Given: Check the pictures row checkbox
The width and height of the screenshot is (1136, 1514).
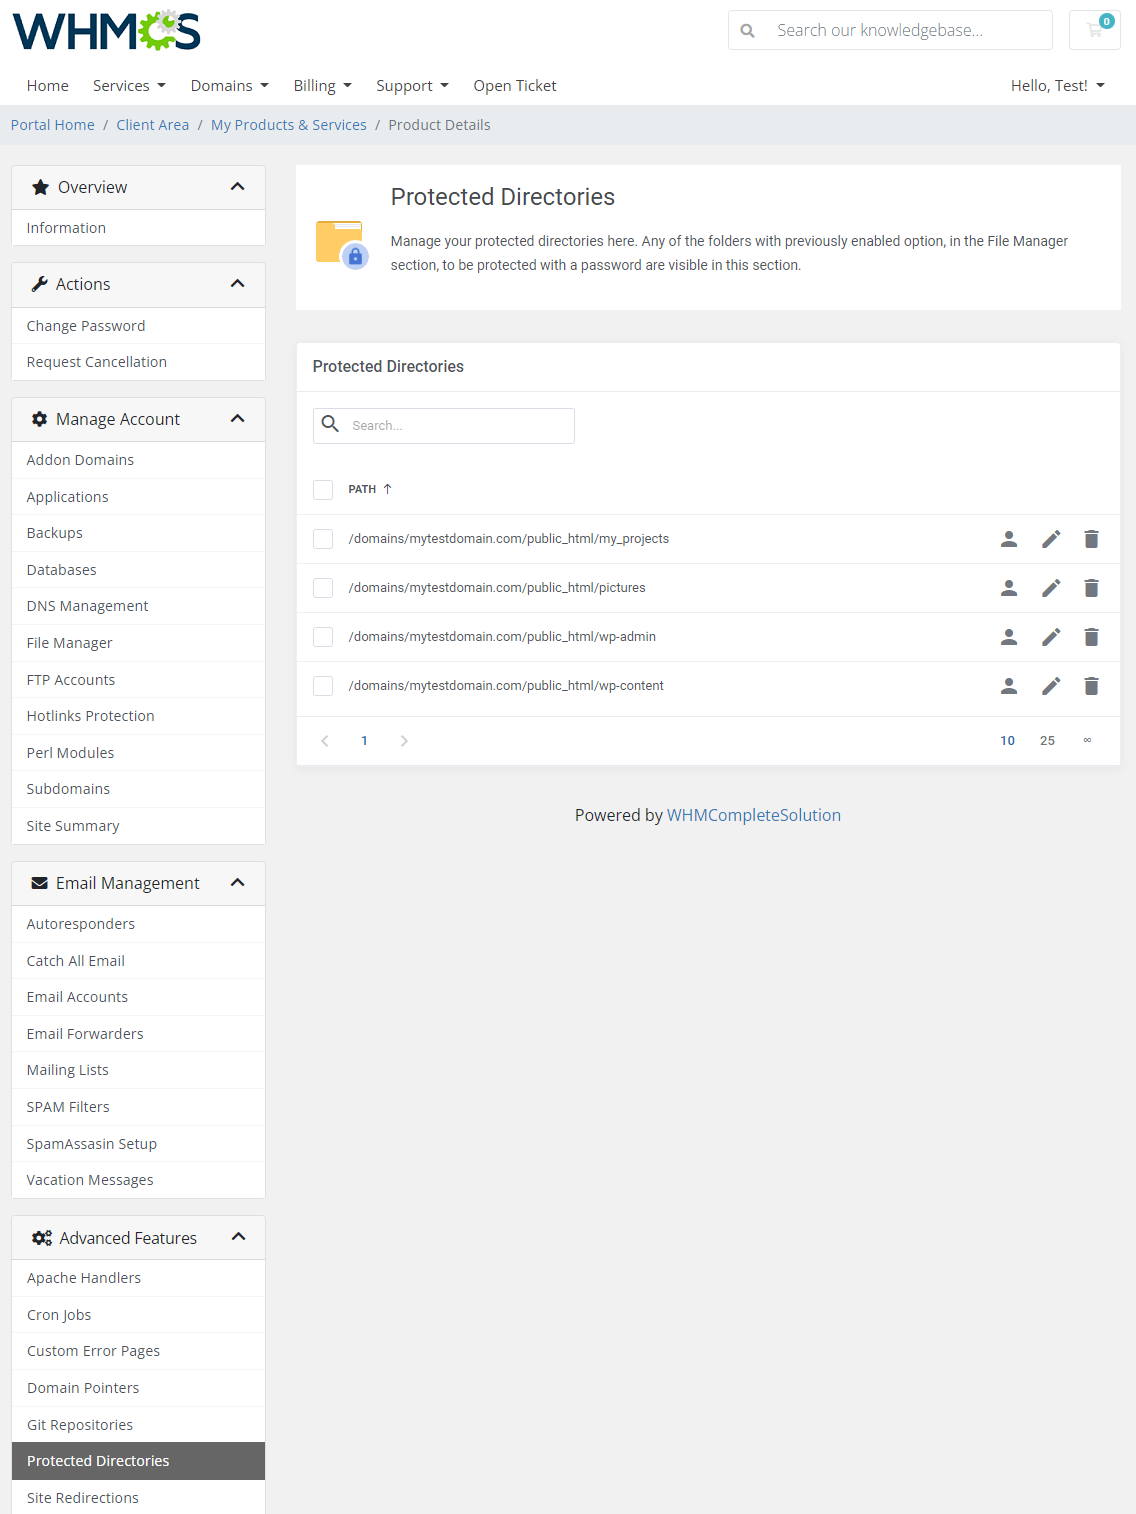Looking at the screenshot, I should [323, 588].
